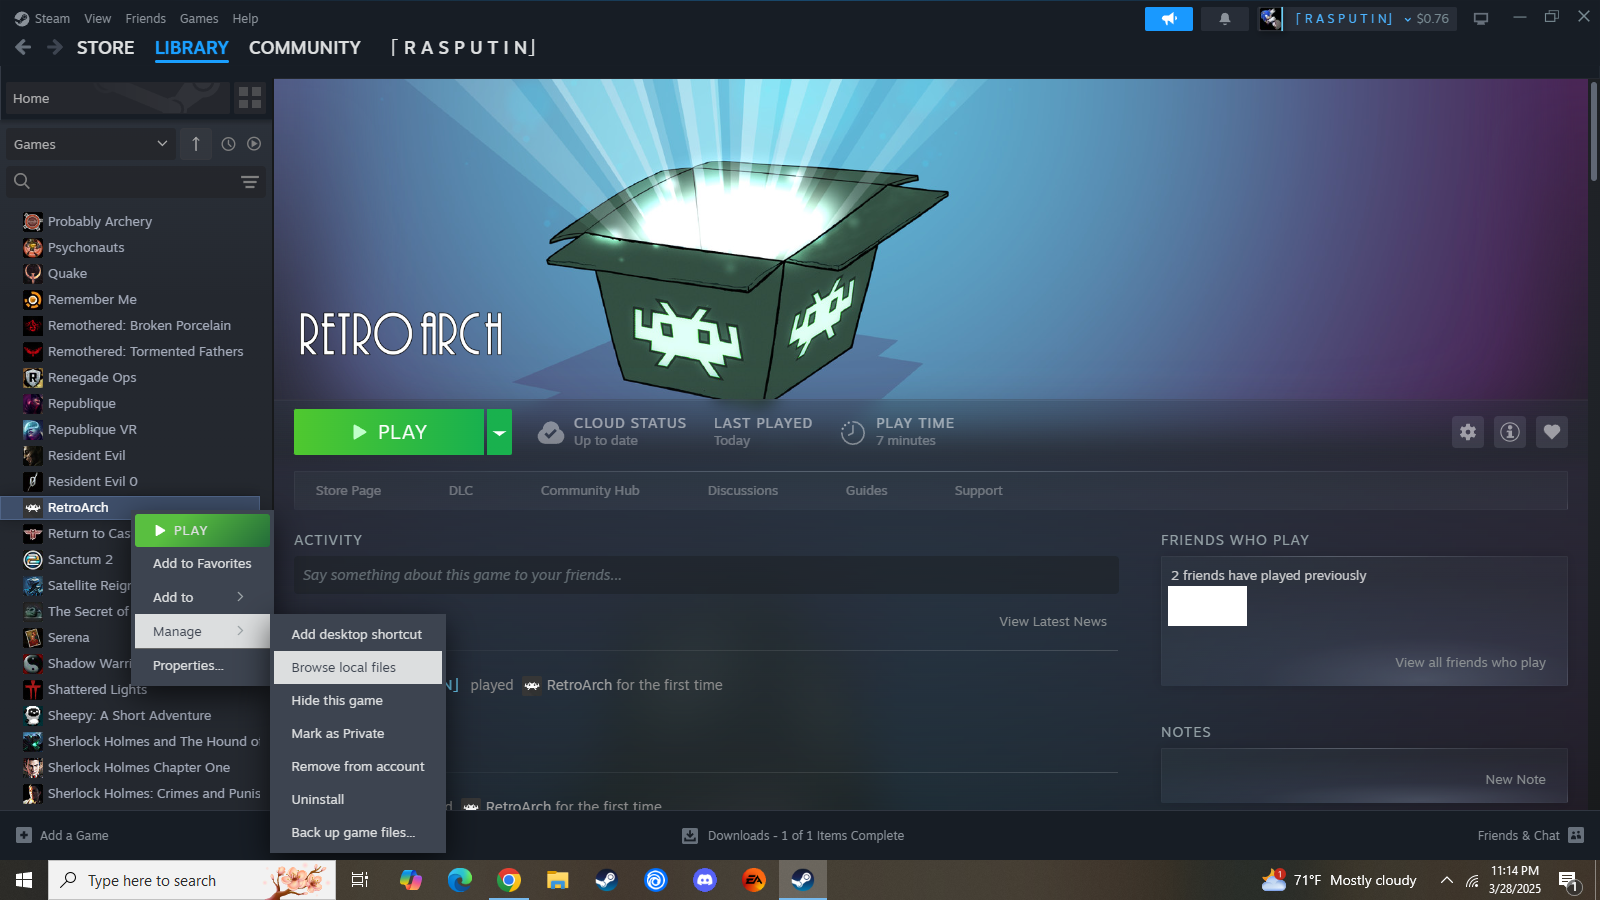
Task: Click the game page vertical scrollbar
Action: coord(1594,131)
